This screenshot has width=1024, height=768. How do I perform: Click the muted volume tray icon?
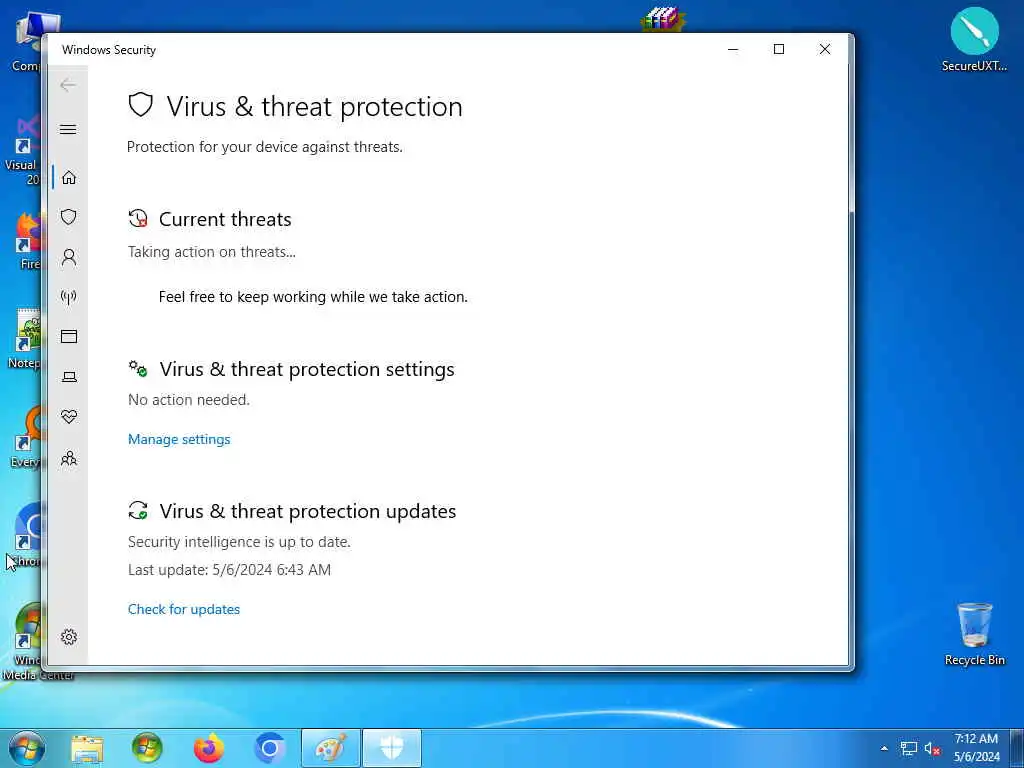click(x=933, y=749)
